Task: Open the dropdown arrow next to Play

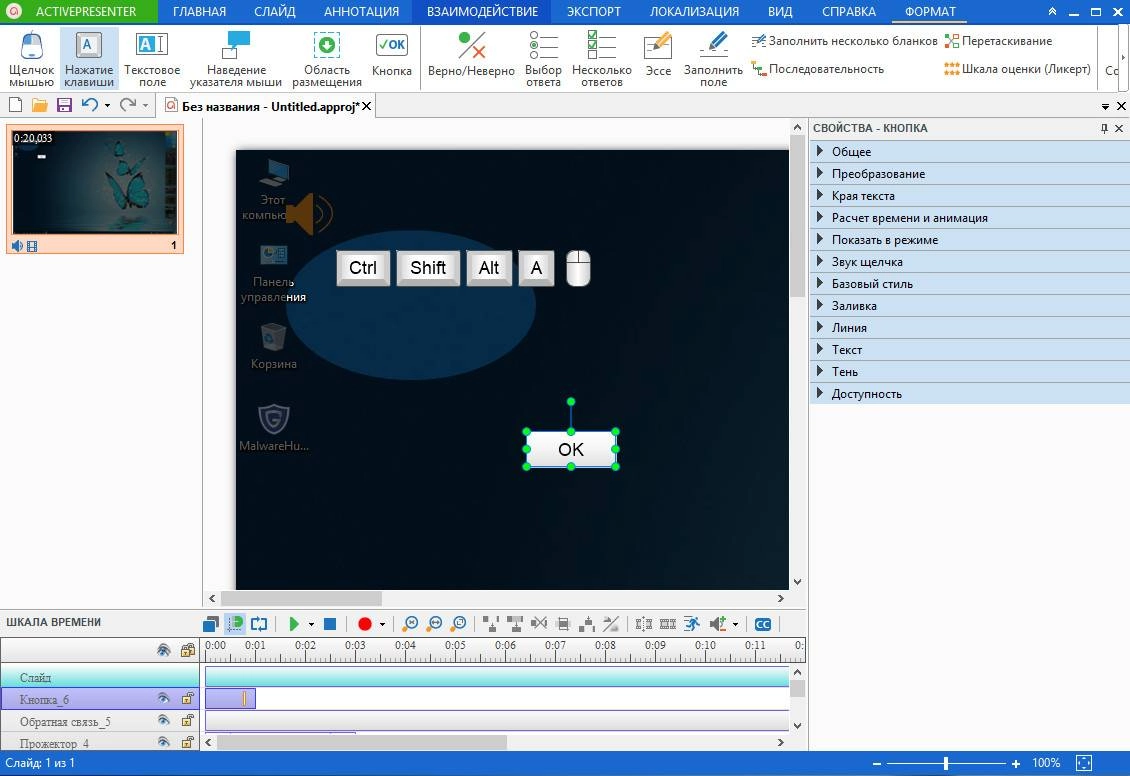Action: pos(311,625)
